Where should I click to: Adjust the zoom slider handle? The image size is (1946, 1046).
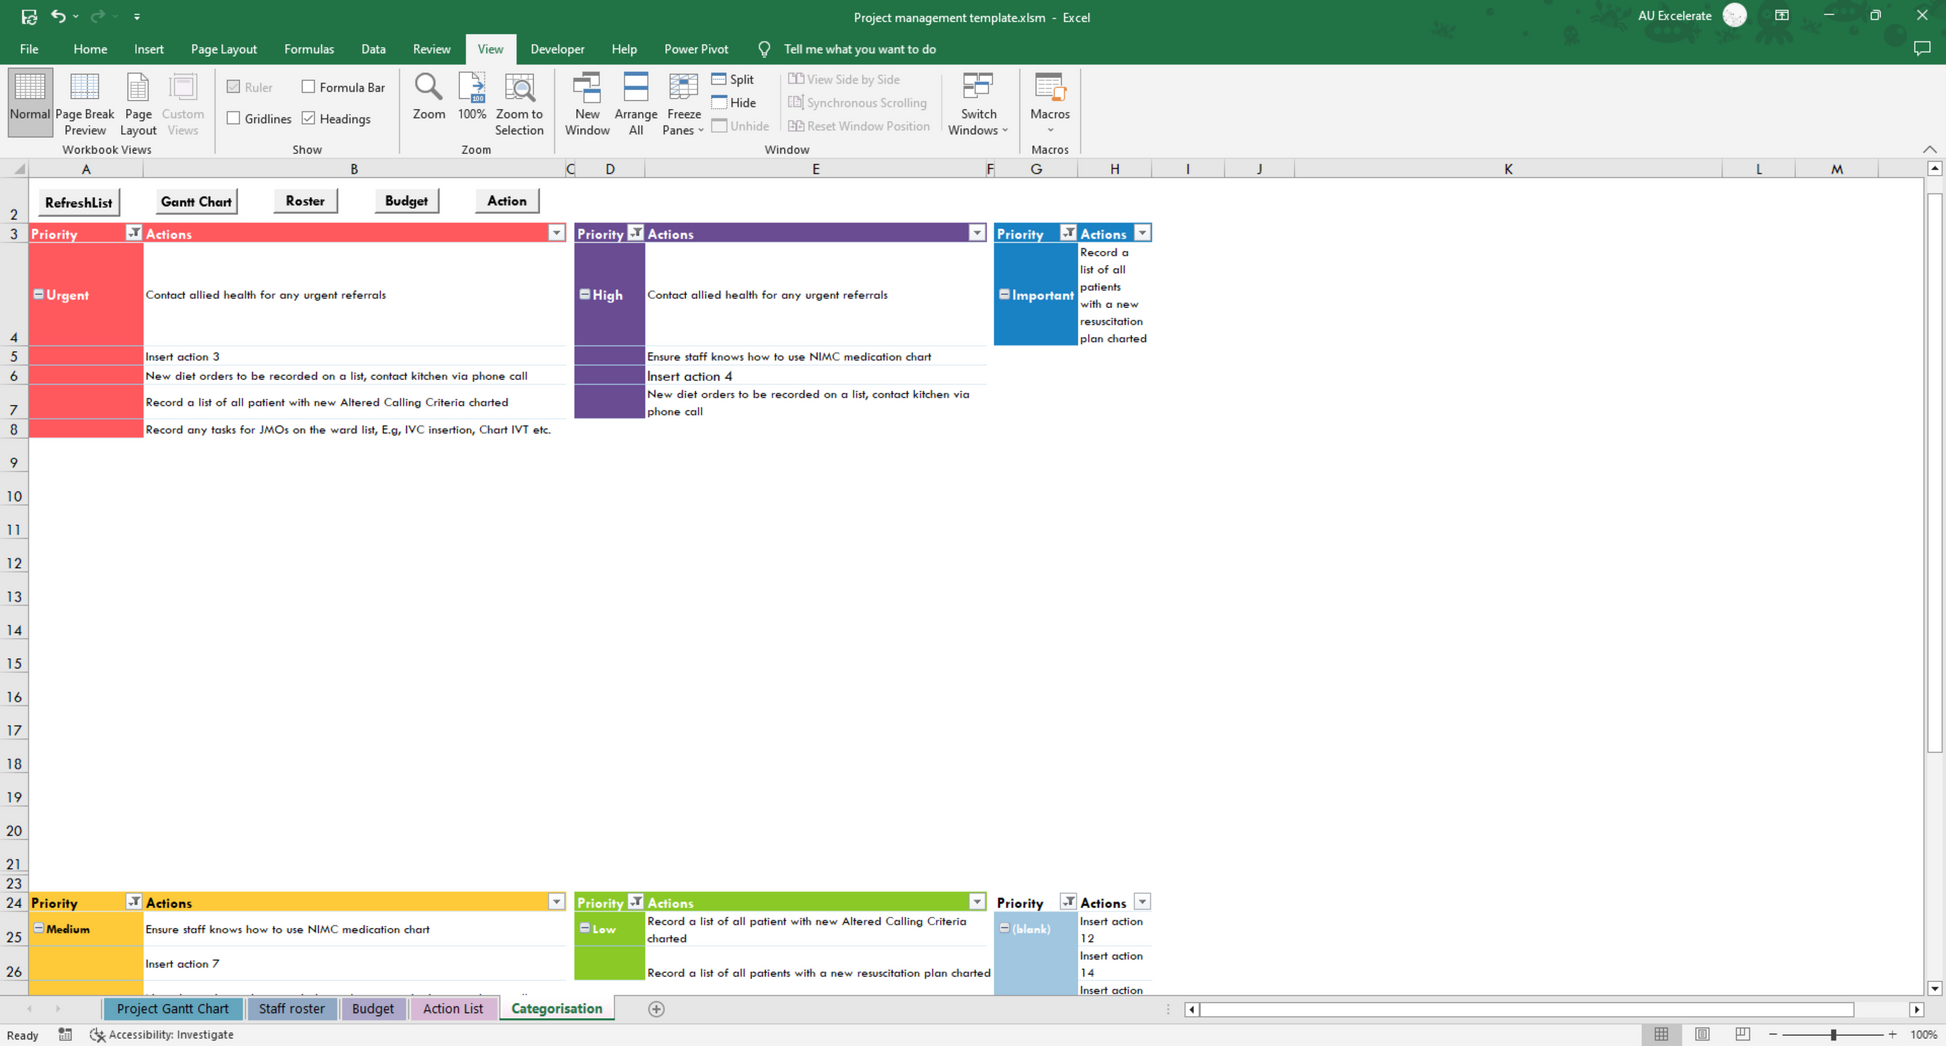tap(1833, 1034)
